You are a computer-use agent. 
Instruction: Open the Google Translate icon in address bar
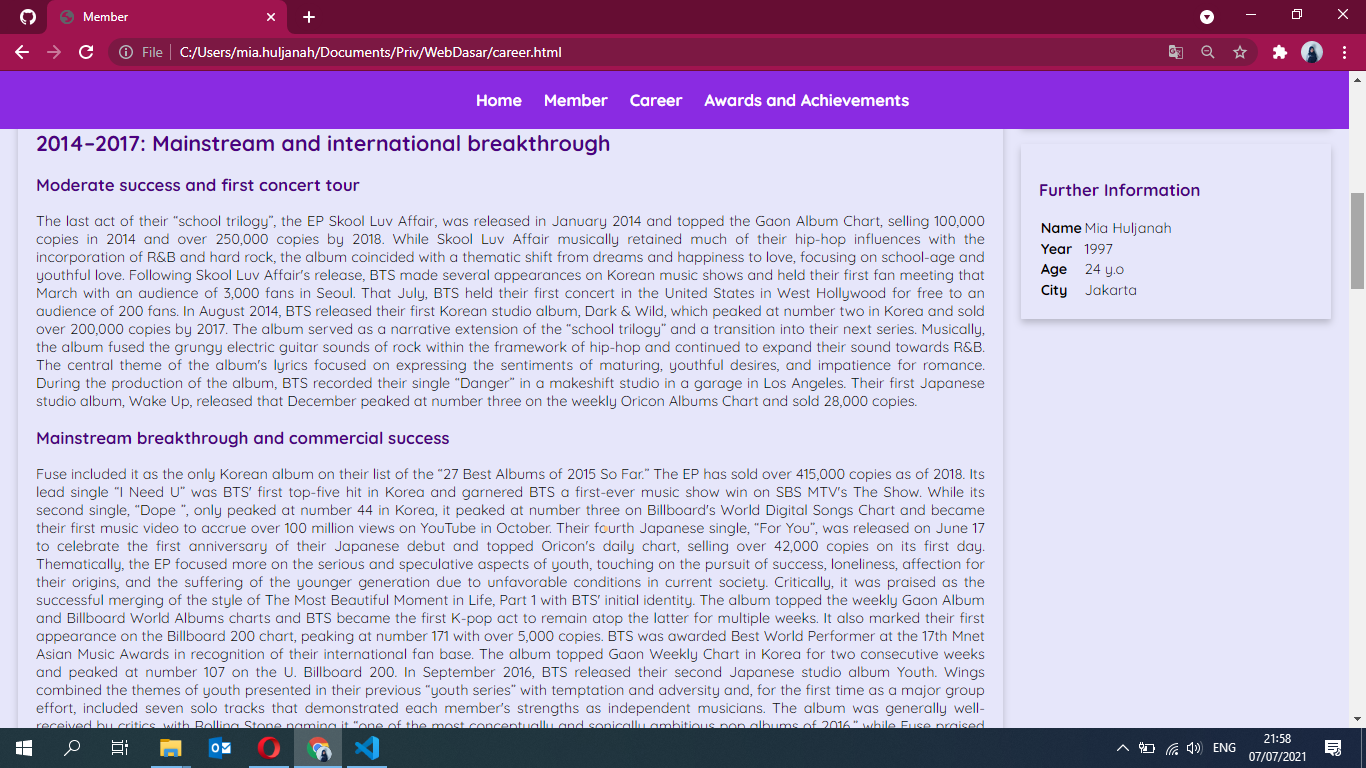[1176, 52]
